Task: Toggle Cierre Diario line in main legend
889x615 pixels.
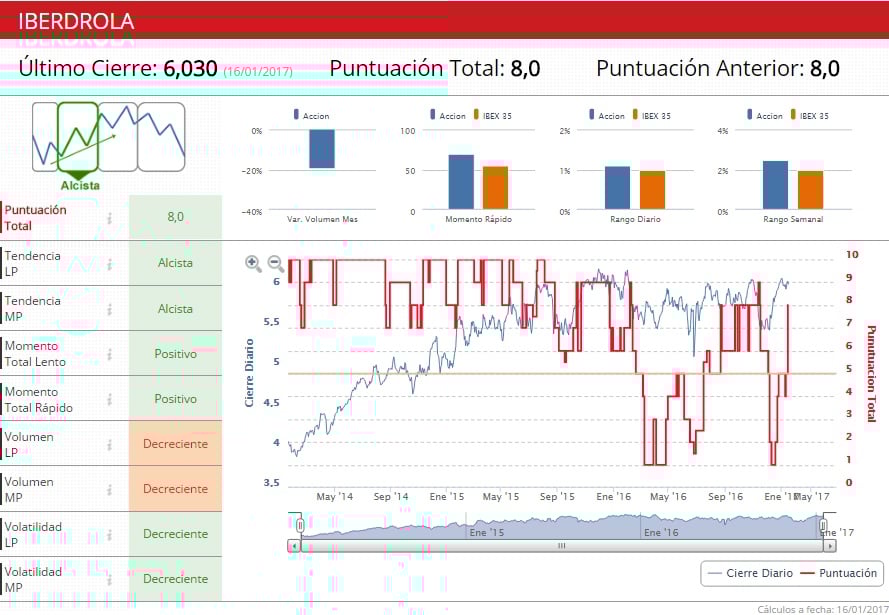Action: (750, 573)
